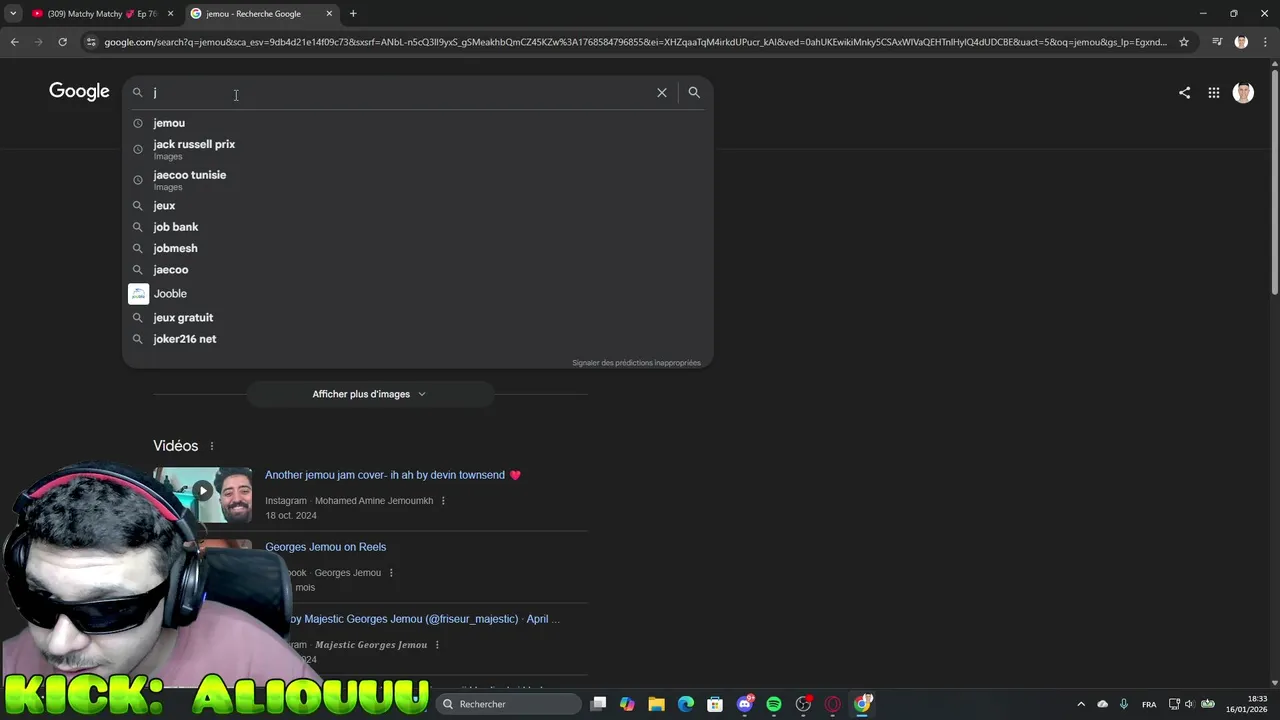Open volume control in the tray
The width and height of the screenshot is (1280, 720).
[1189, 704]
